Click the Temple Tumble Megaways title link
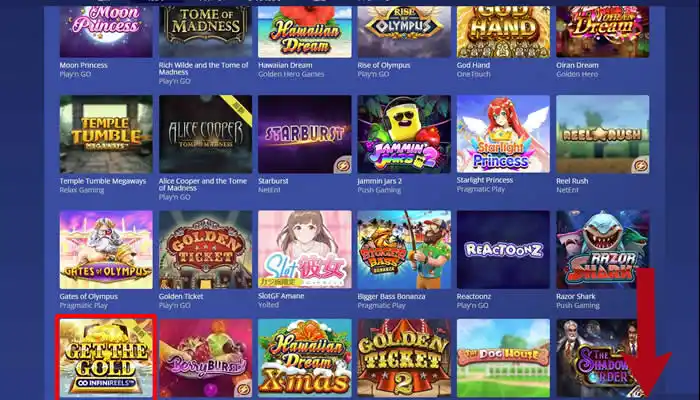 point(103,181)
